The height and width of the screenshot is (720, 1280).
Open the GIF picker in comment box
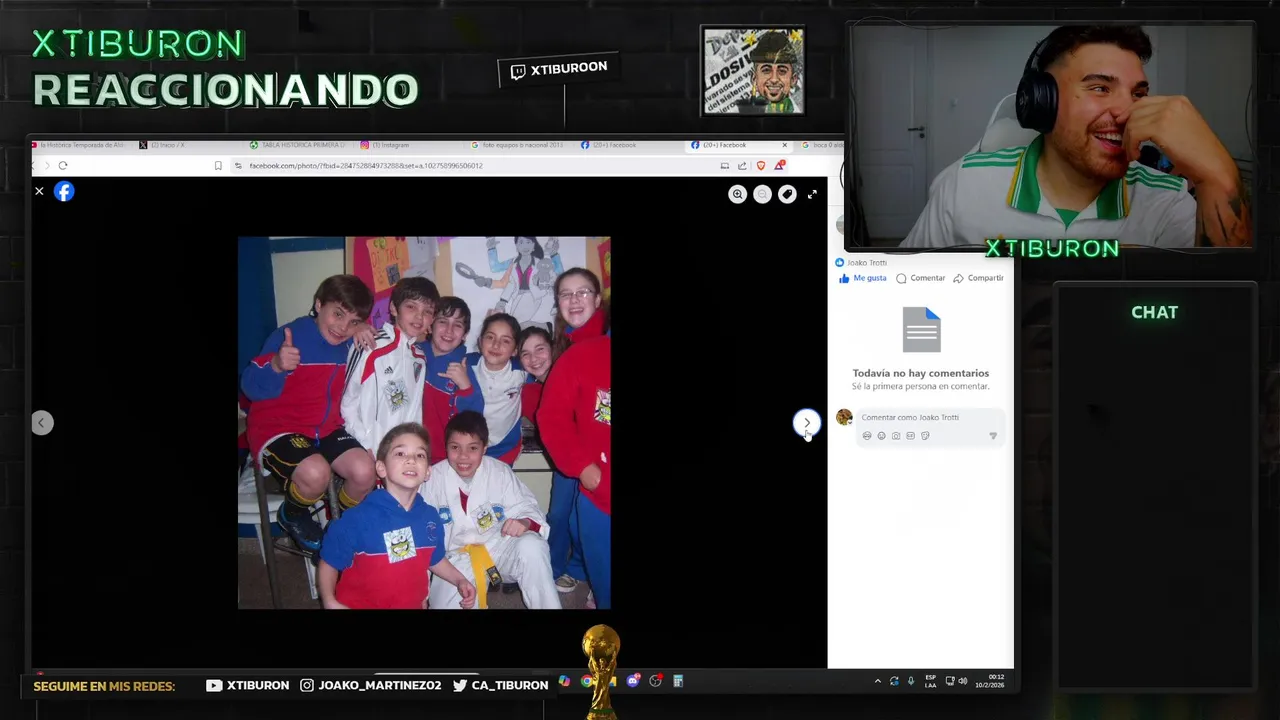(x=910, y=436)
